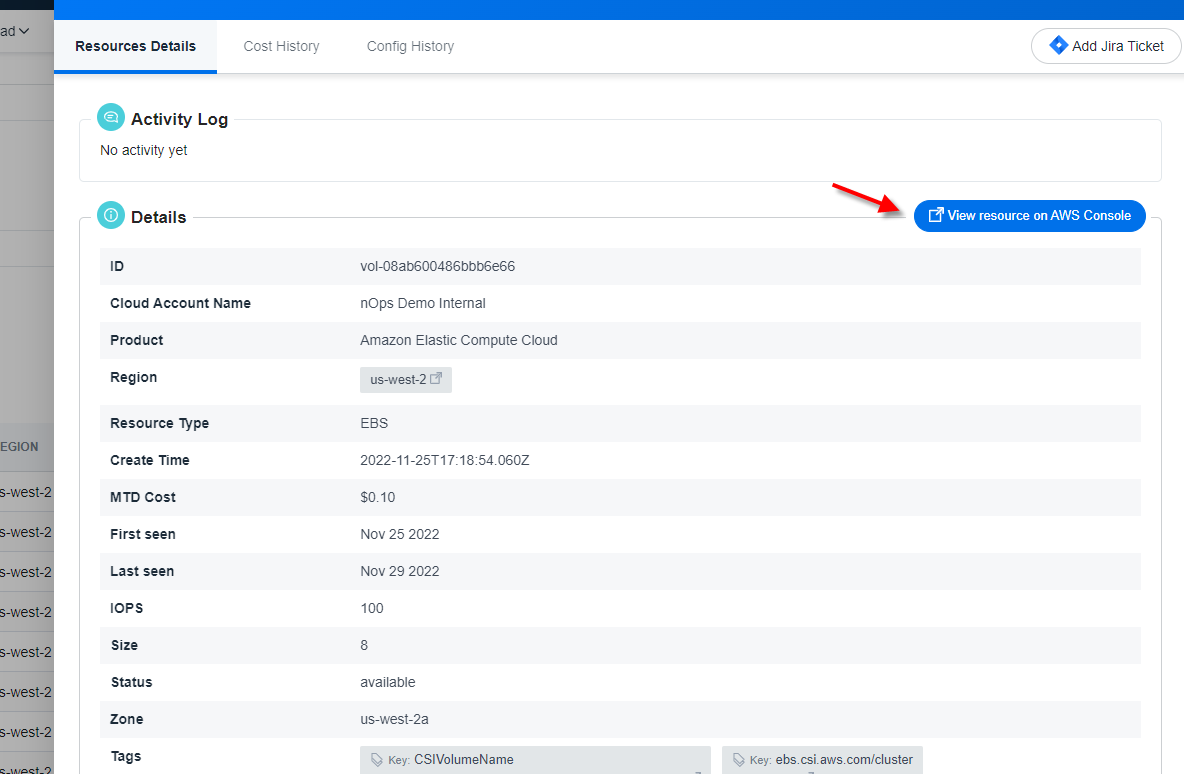Open the Config History tab
Screen dimensions: 1184x774
[x=410, y=46]
